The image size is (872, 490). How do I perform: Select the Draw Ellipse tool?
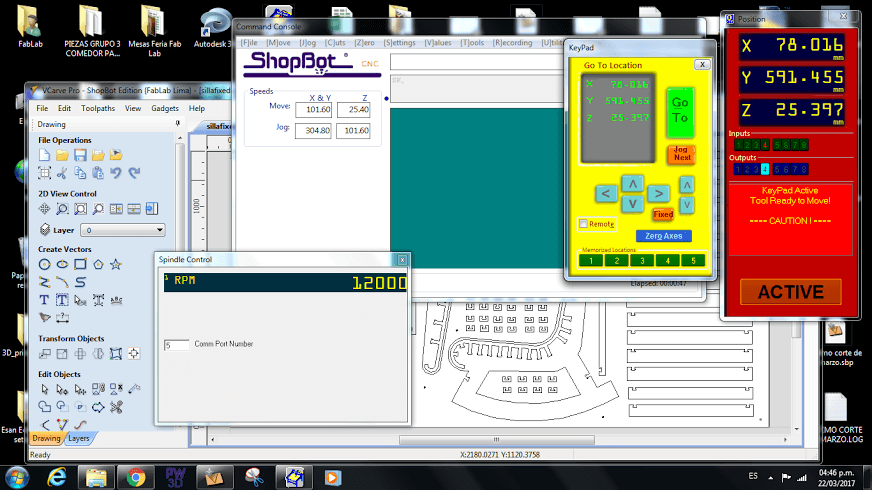pos(62,264)
